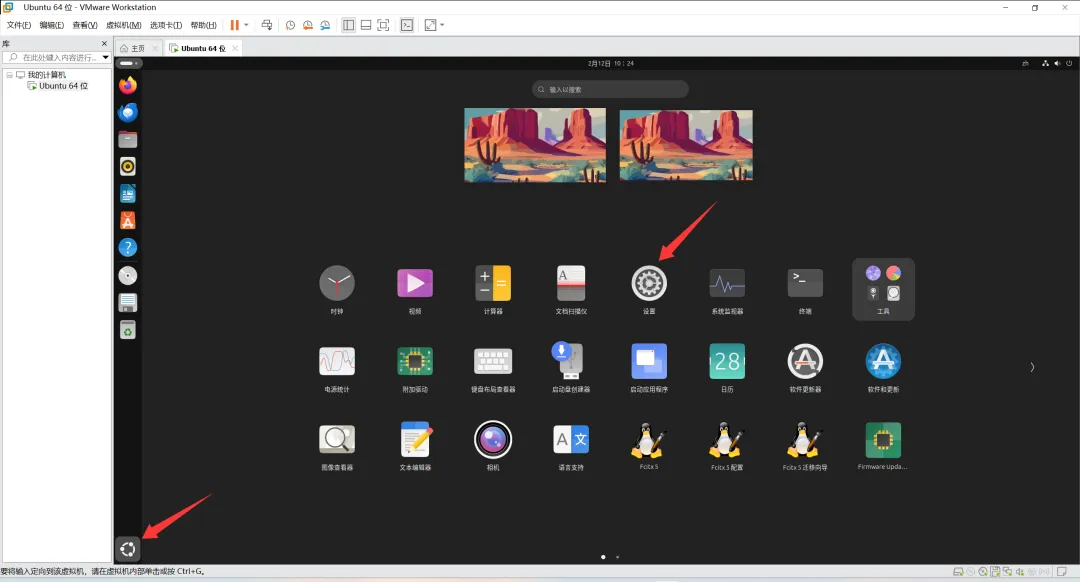Screen dimensions: 1080x582
Task: Launch the 时钟 clock app
Action: (x=337, y=283)
